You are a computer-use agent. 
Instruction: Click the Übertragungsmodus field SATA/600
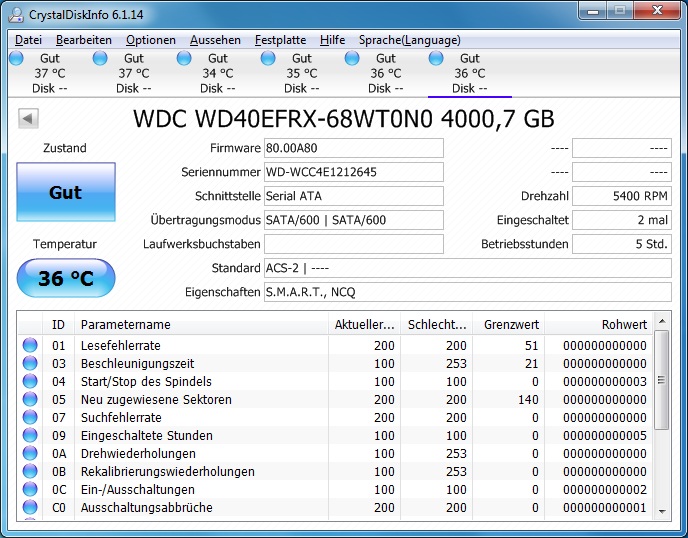pos(354,220)
